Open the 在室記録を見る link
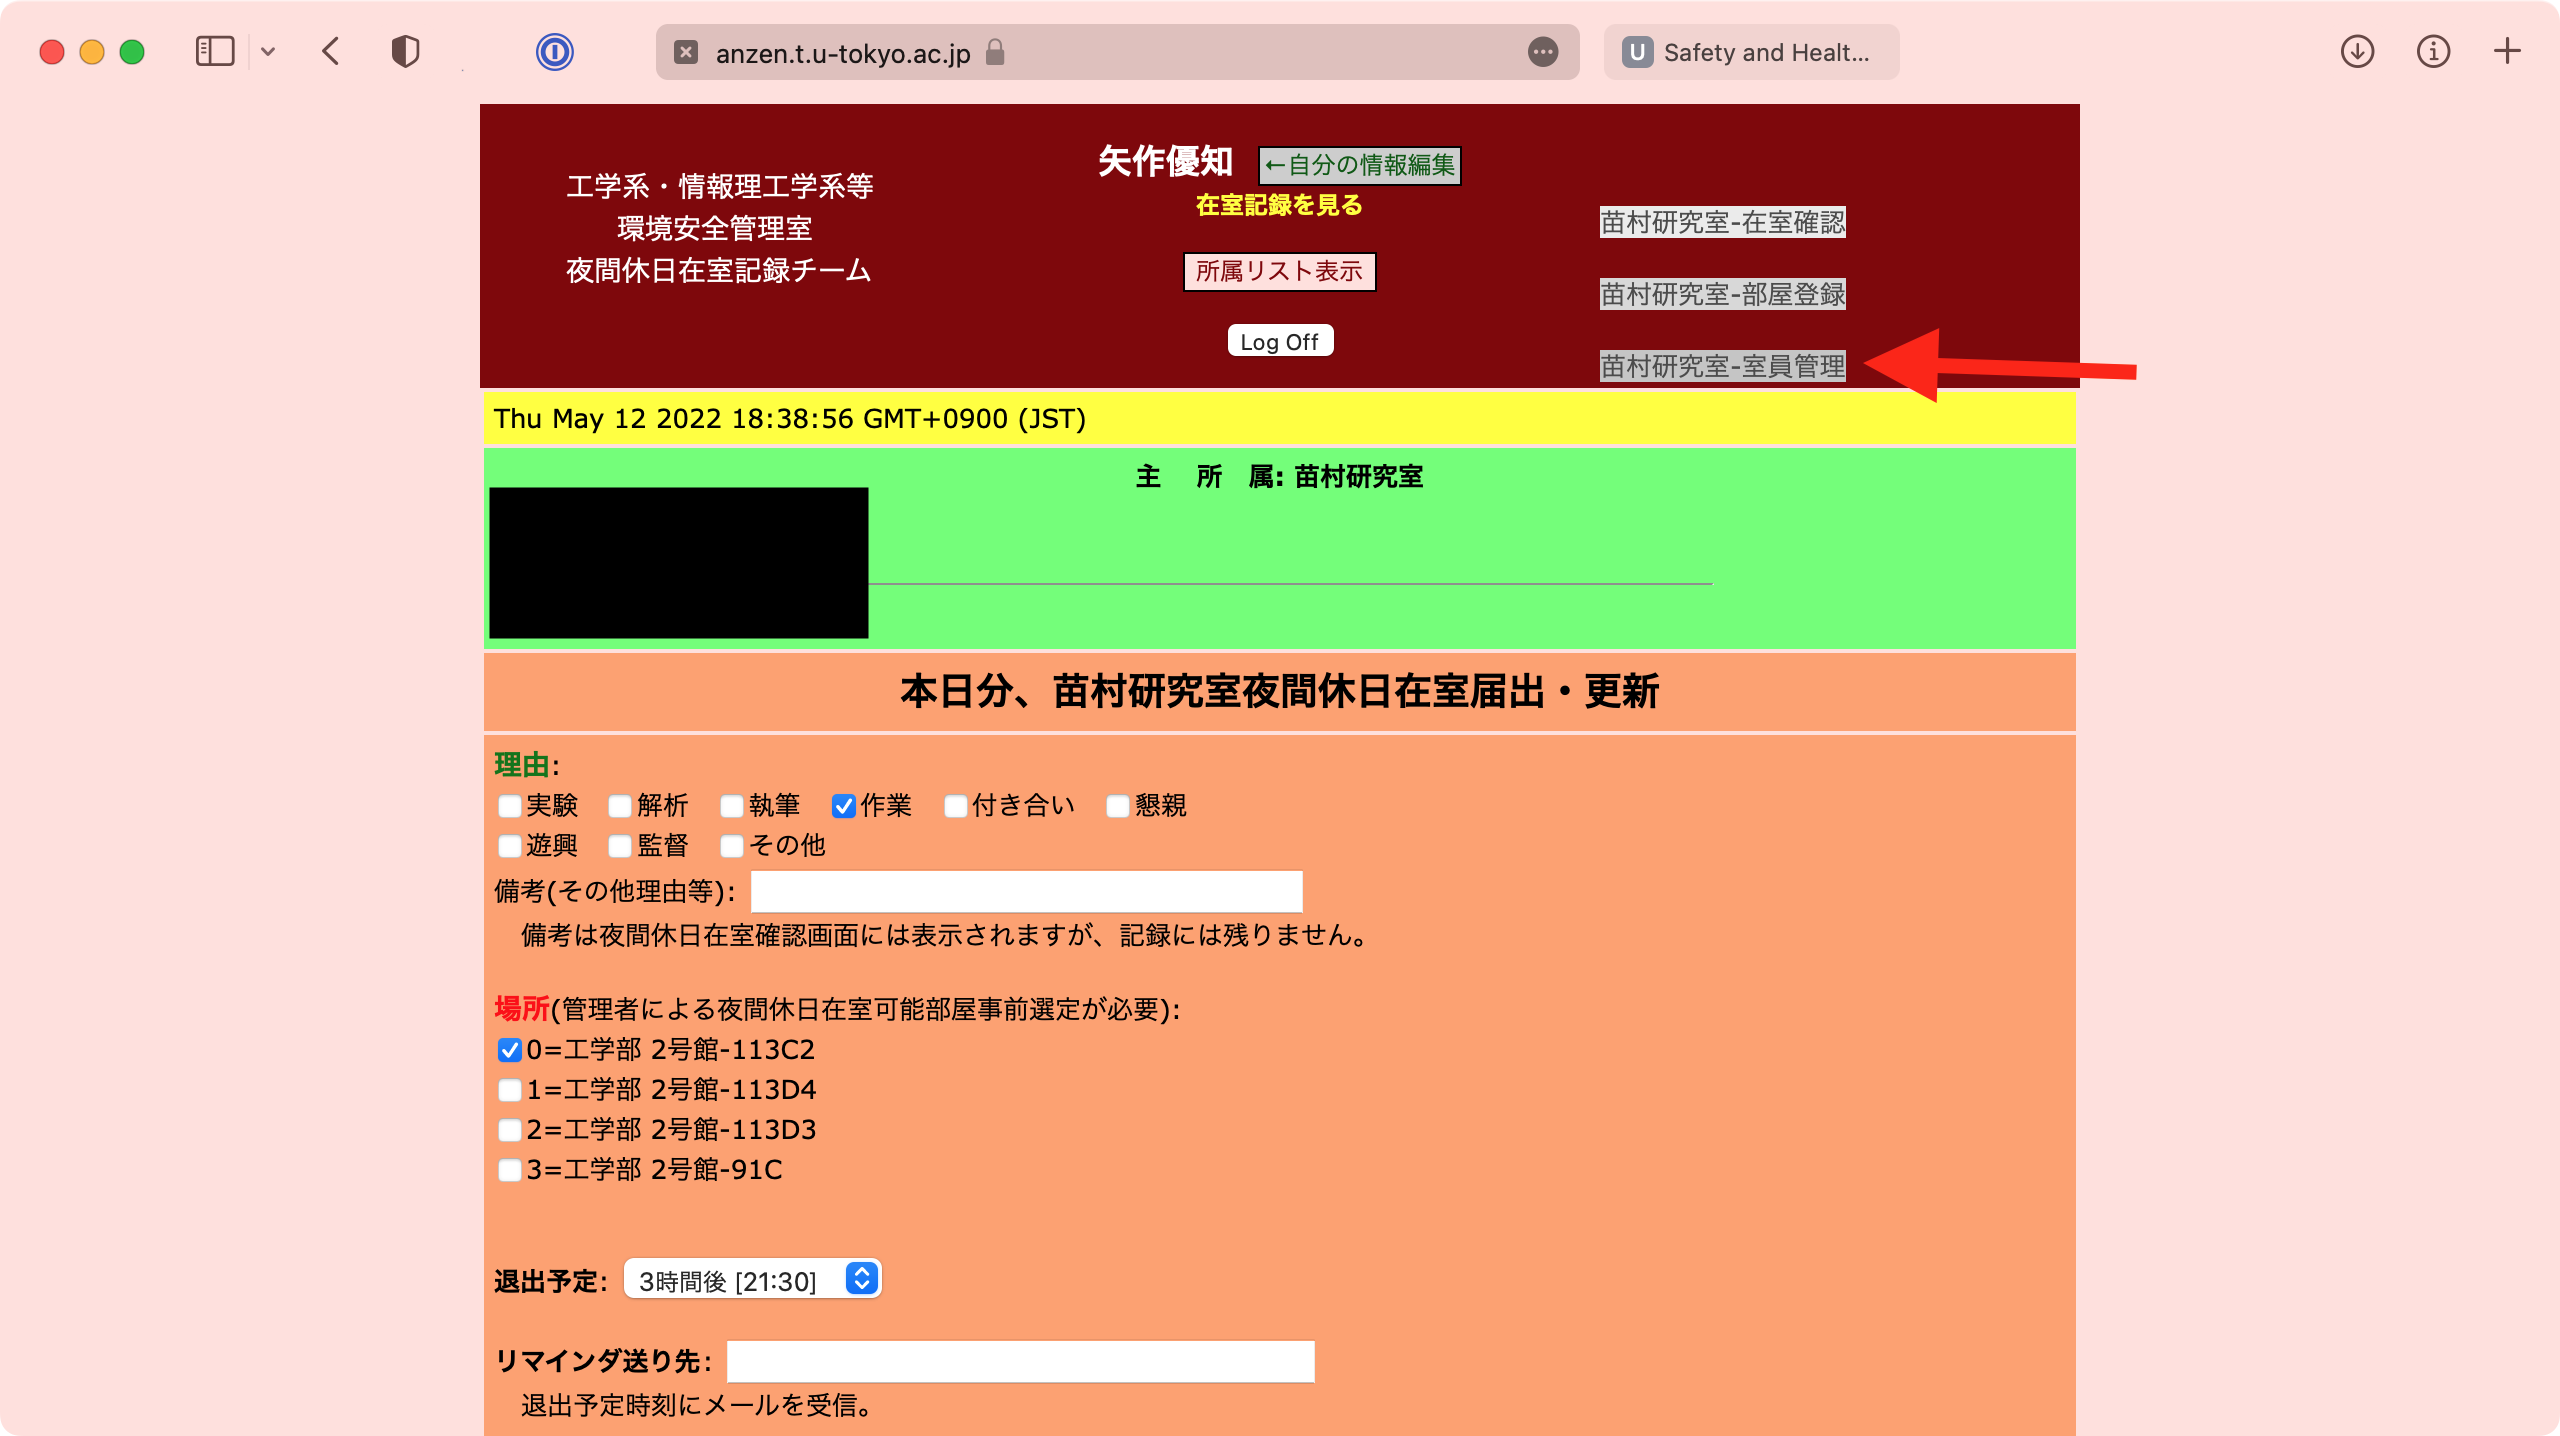The image size is (2560, 1436). pos(1278,205)
